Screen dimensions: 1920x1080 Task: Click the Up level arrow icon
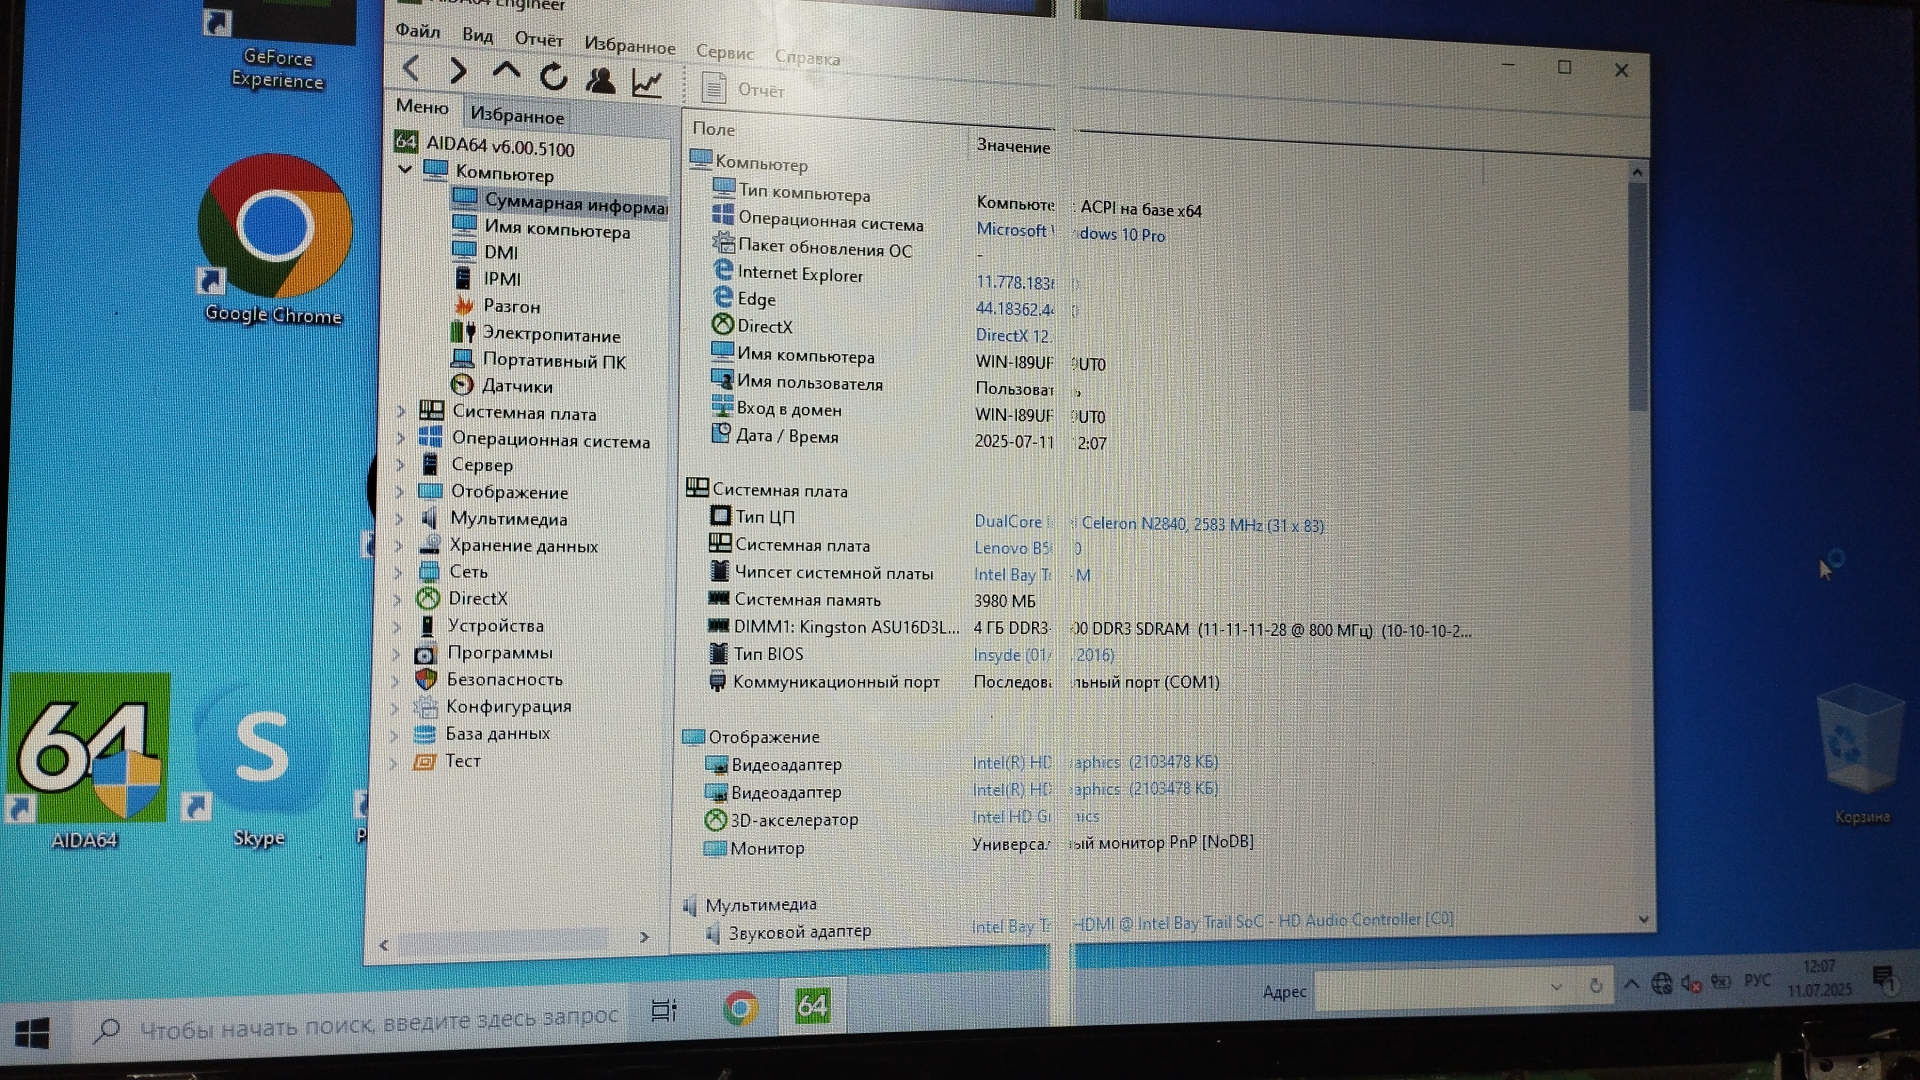point(506,72)
